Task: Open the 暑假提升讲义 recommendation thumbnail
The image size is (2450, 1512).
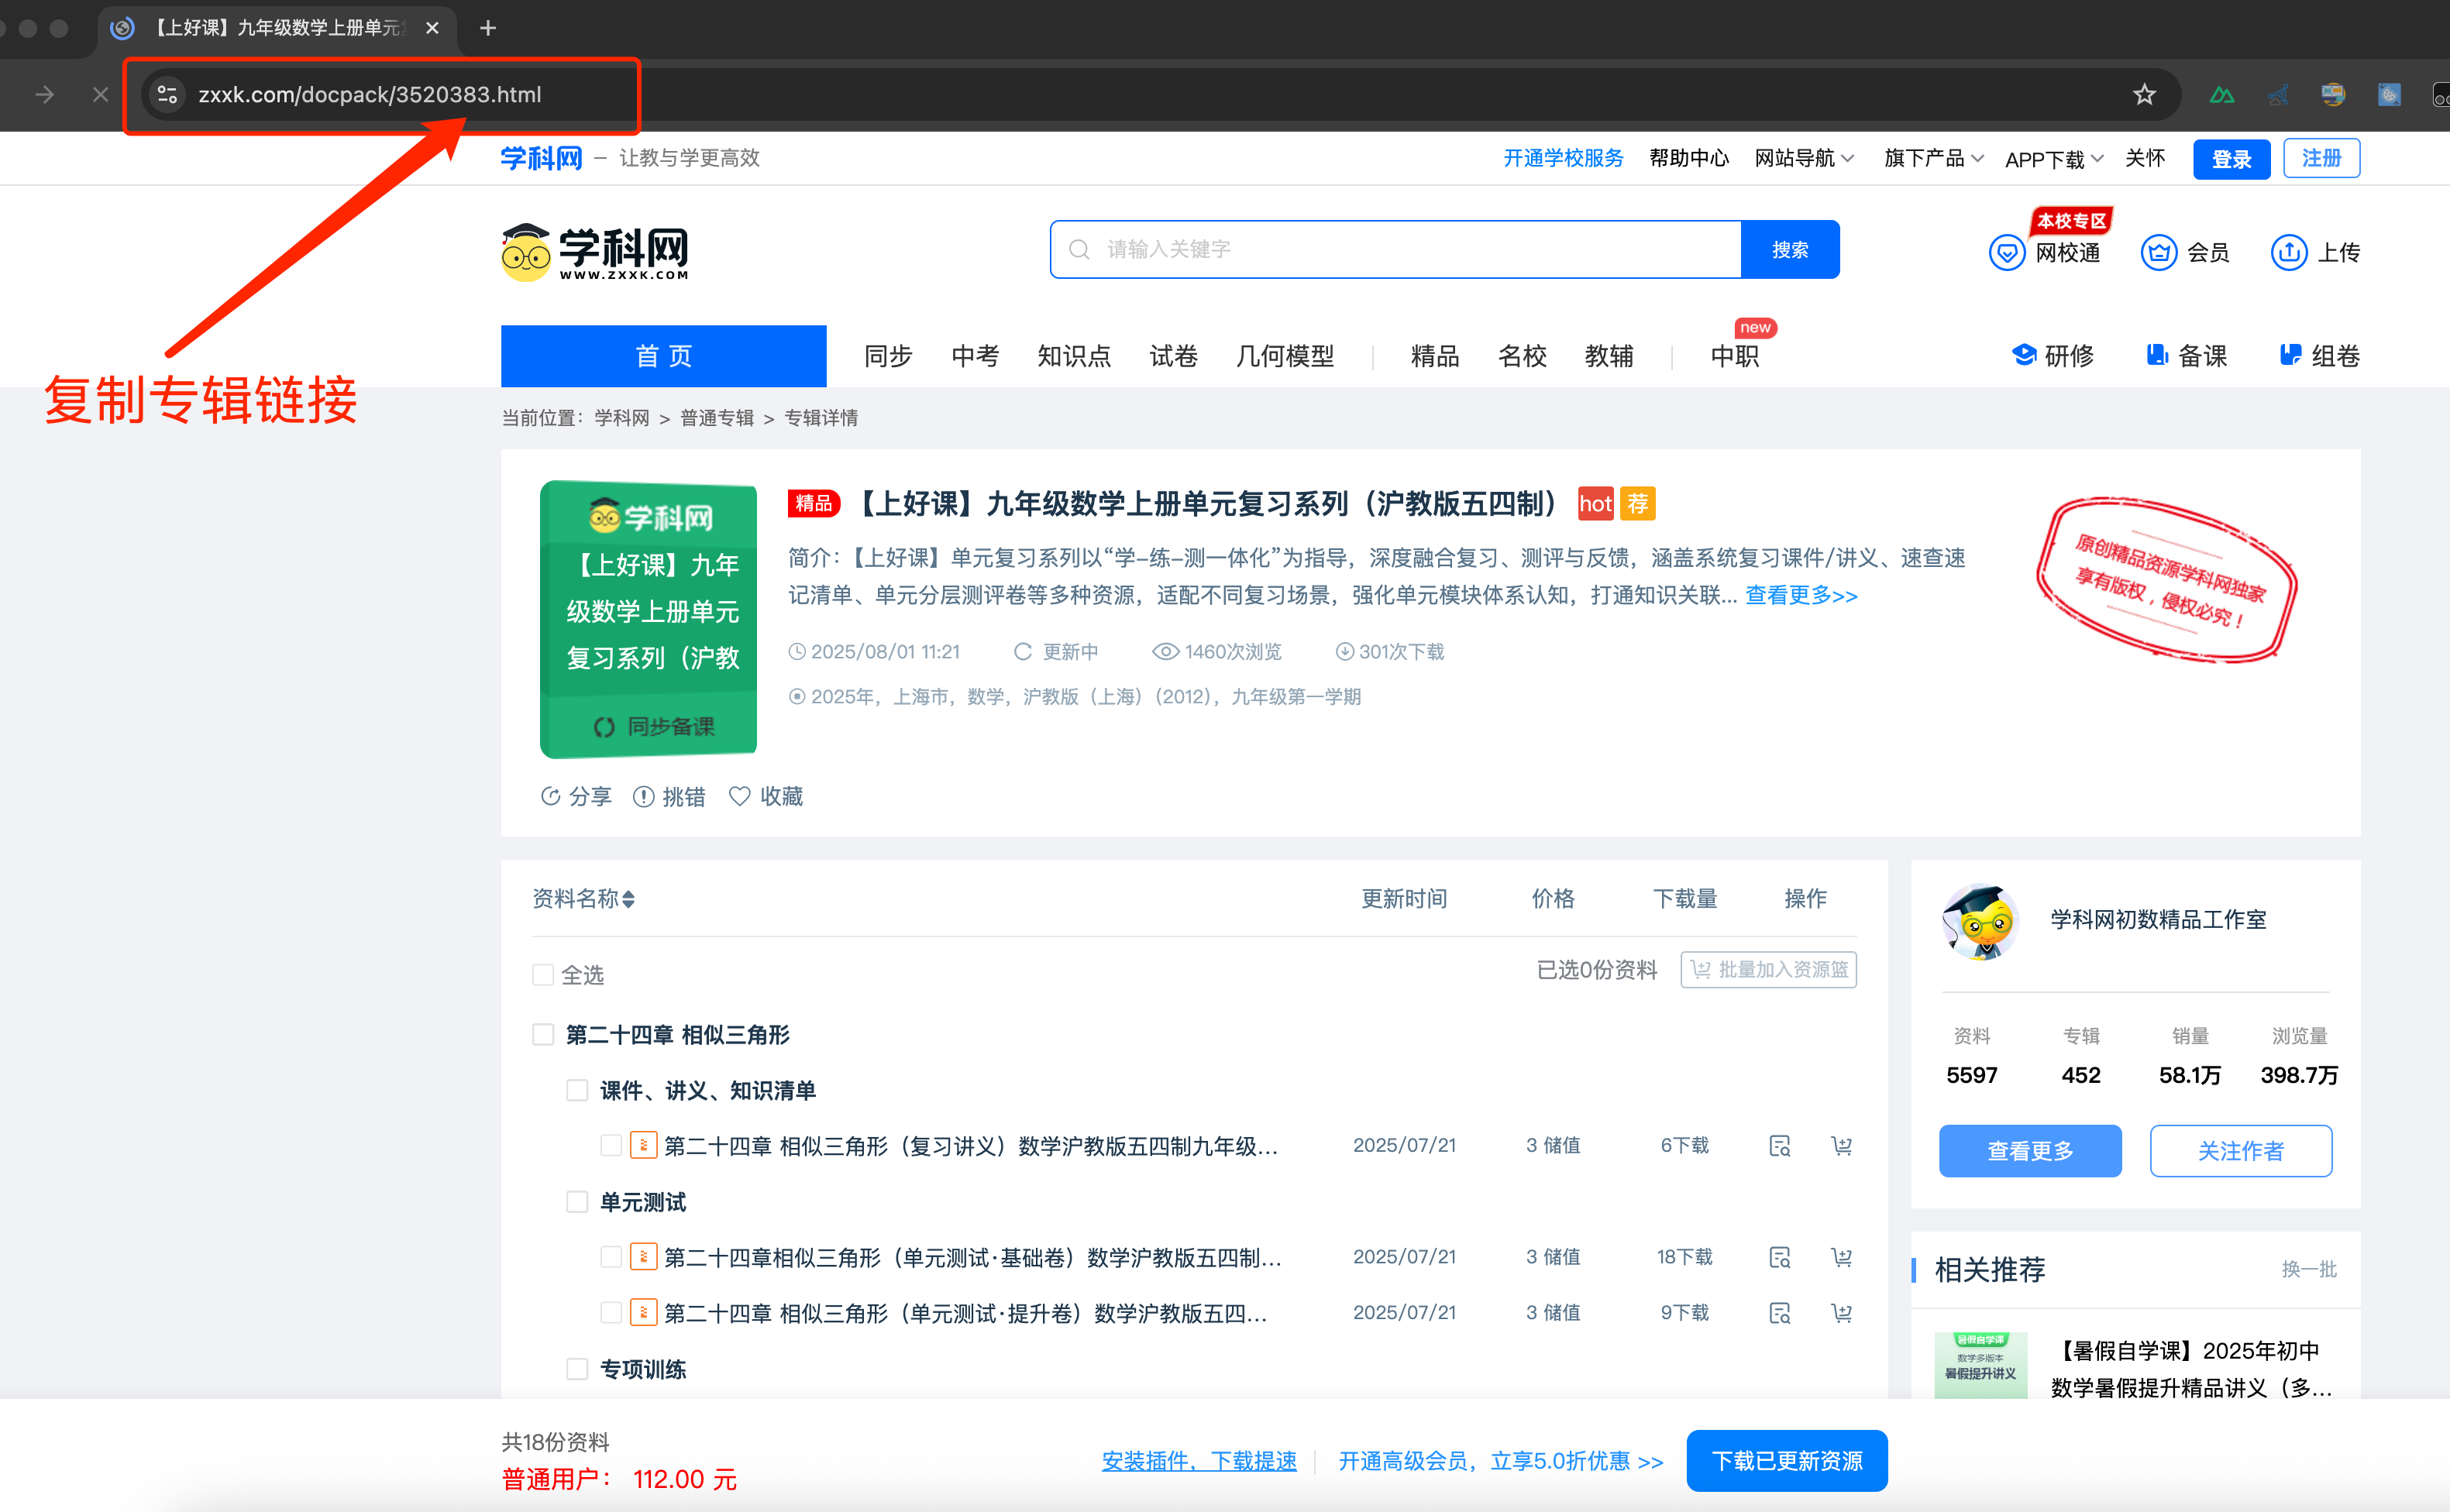Action: point(1980,1364)
